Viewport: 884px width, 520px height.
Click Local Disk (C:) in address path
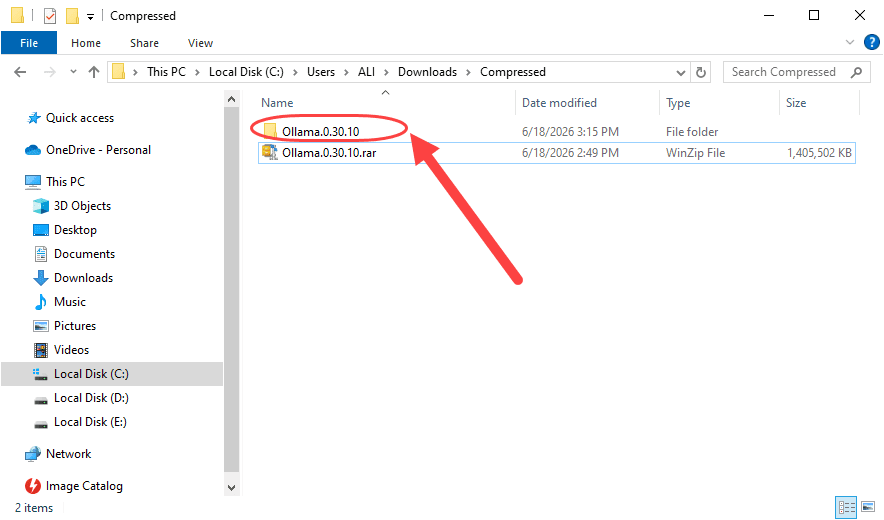tap(246, 72)
